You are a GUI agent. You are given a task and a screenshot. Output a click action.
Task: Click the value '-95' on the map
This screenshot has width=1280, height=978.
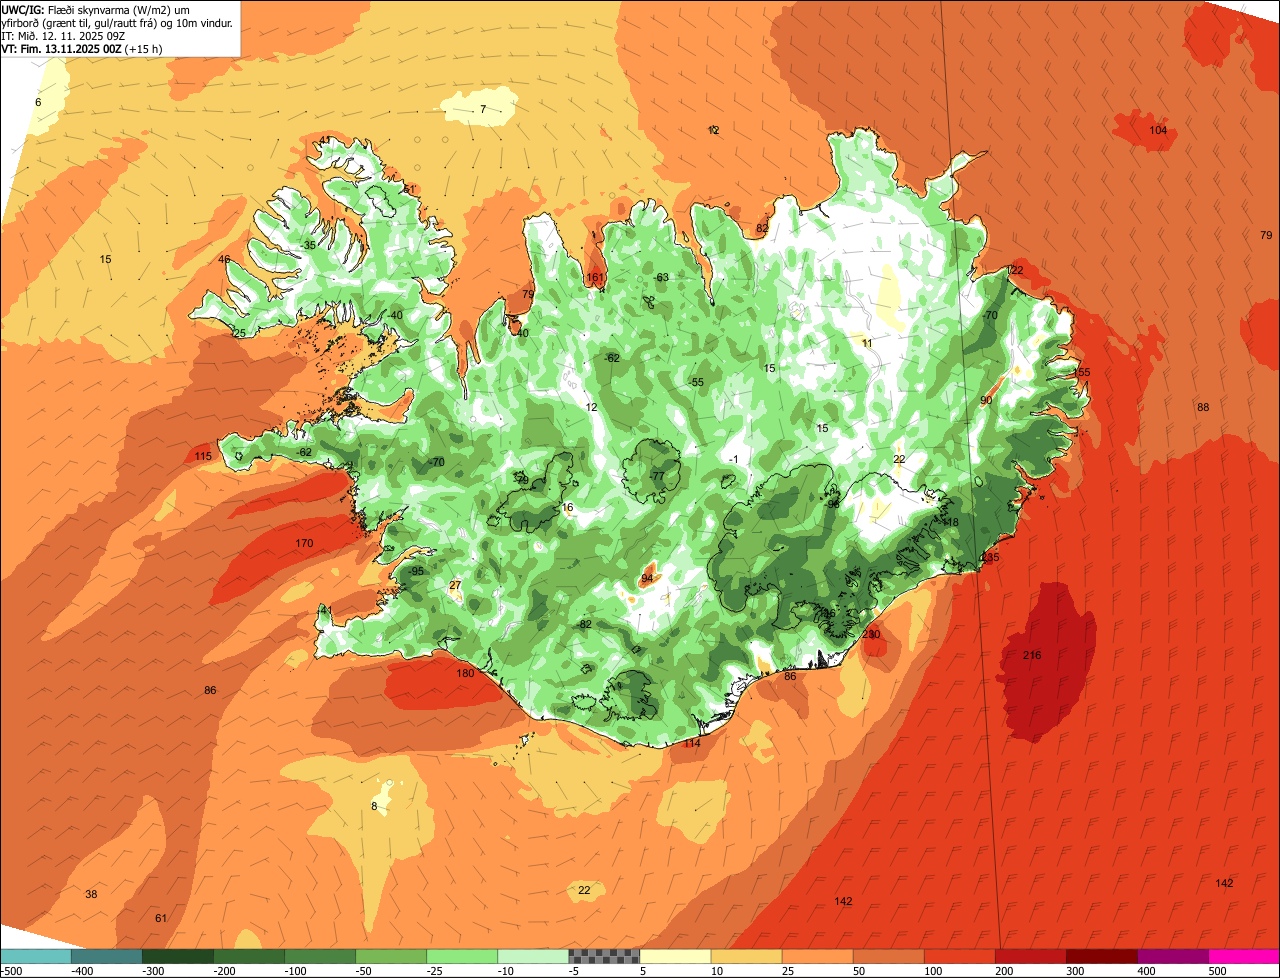pos(416,571)
